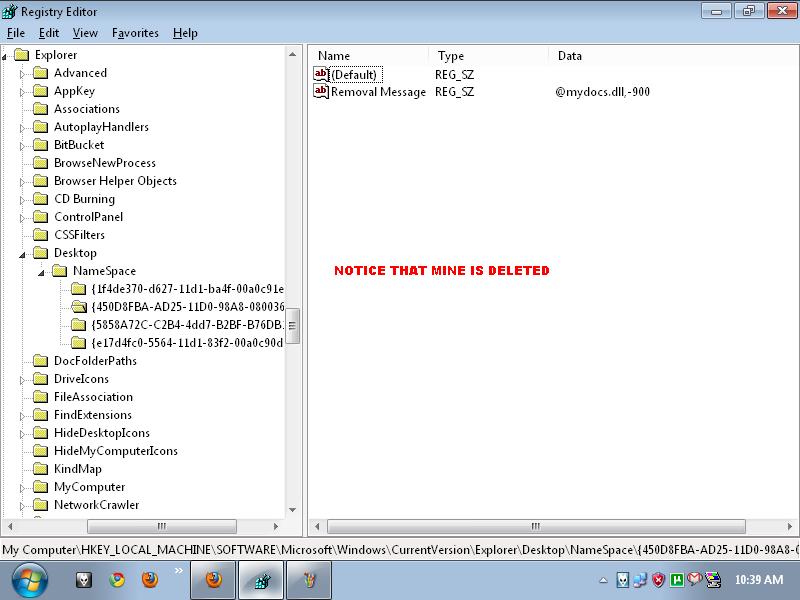800x600 pixels.
Task: Expand the CD Burning key
Action: click(22, 201)
